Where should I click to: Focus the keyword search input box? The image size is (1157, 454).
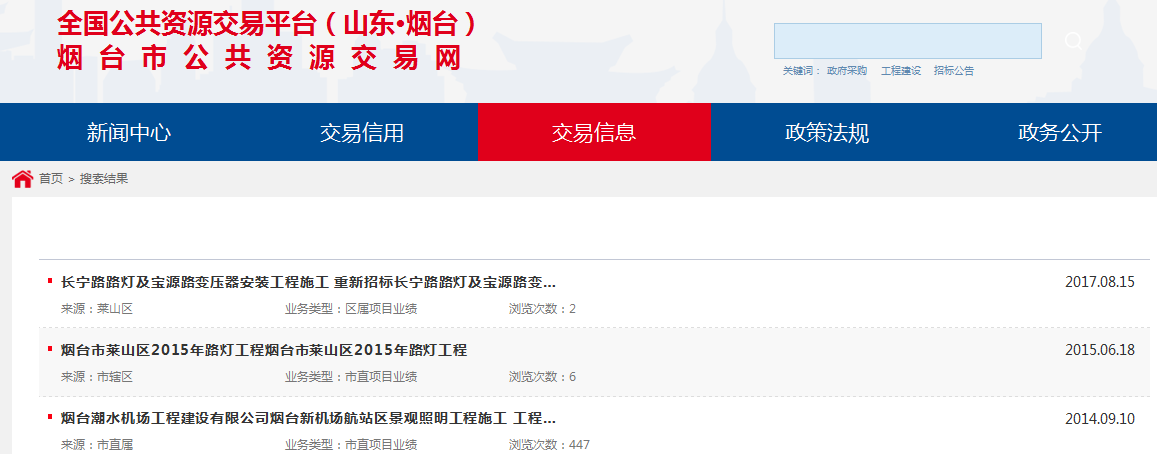click(x=907, y=41)
